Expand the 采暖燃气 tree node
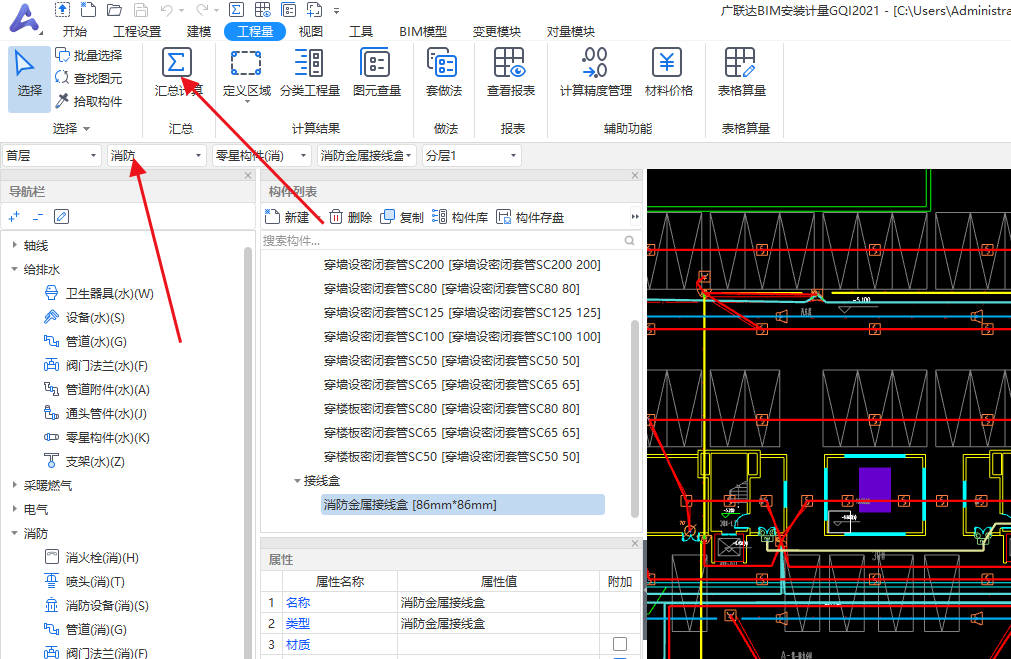The width and height of the screenshot is (1011, 659). point(14,486)
